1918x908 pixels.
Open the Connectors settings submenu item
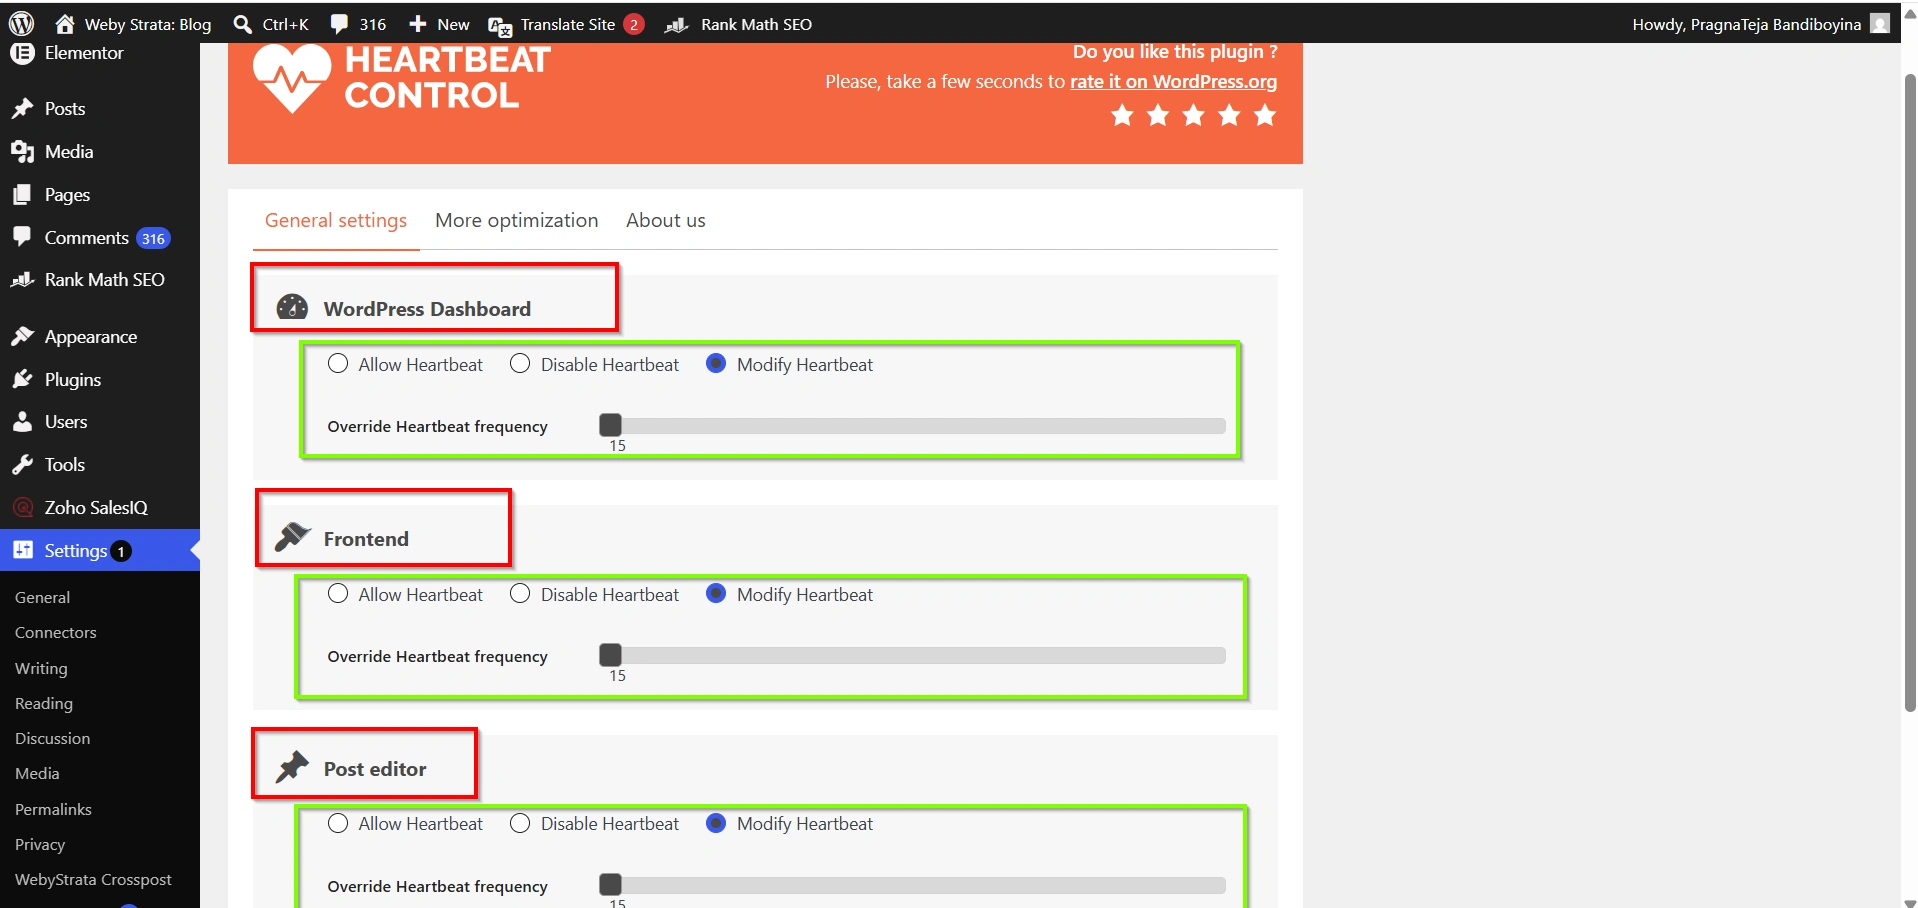(56, 632)
